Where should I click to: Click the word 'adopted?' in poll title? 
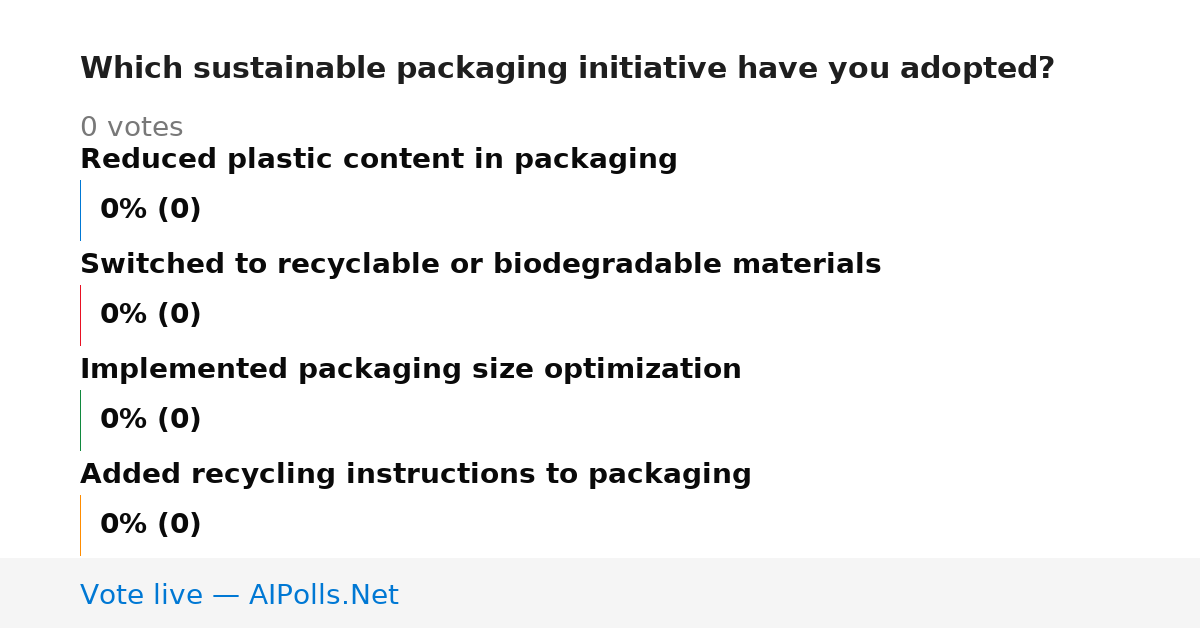[x=977, y=69]
